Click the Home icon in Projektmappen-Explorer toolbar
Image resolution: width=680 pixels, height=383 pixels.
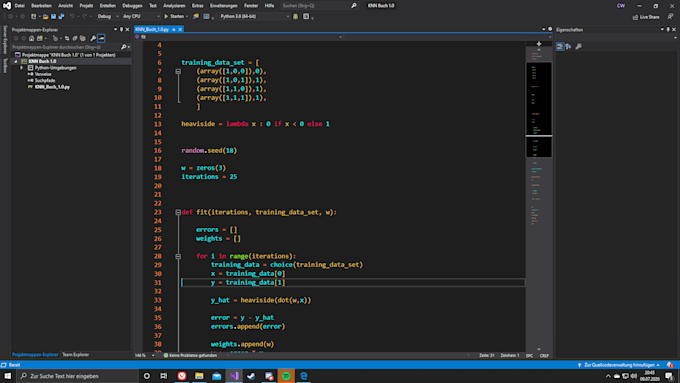(31, 38)
